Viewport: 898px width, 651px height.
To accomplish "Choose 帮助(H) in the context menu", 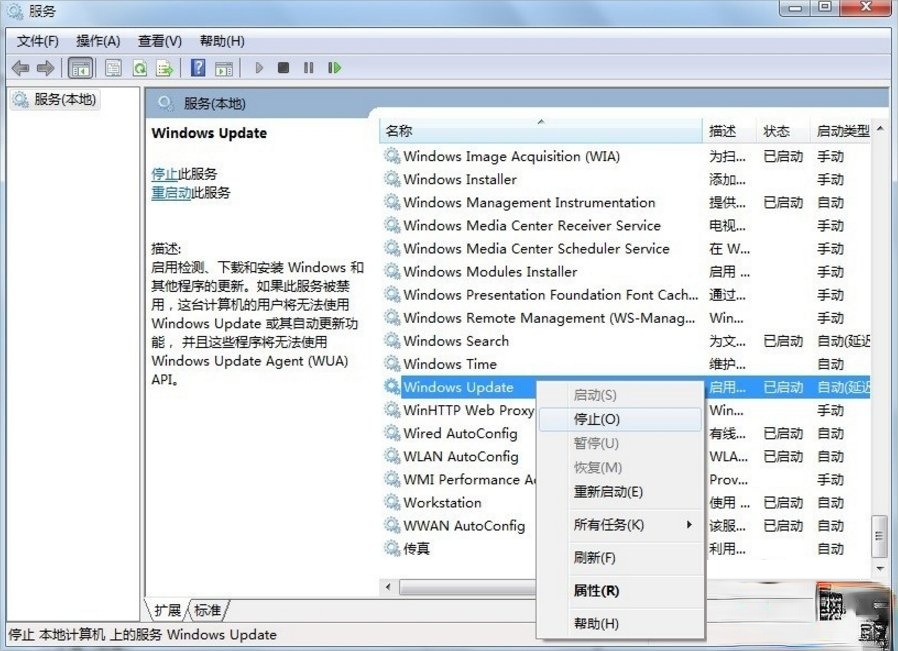I will pyautogui.click(x=620, y=624).
